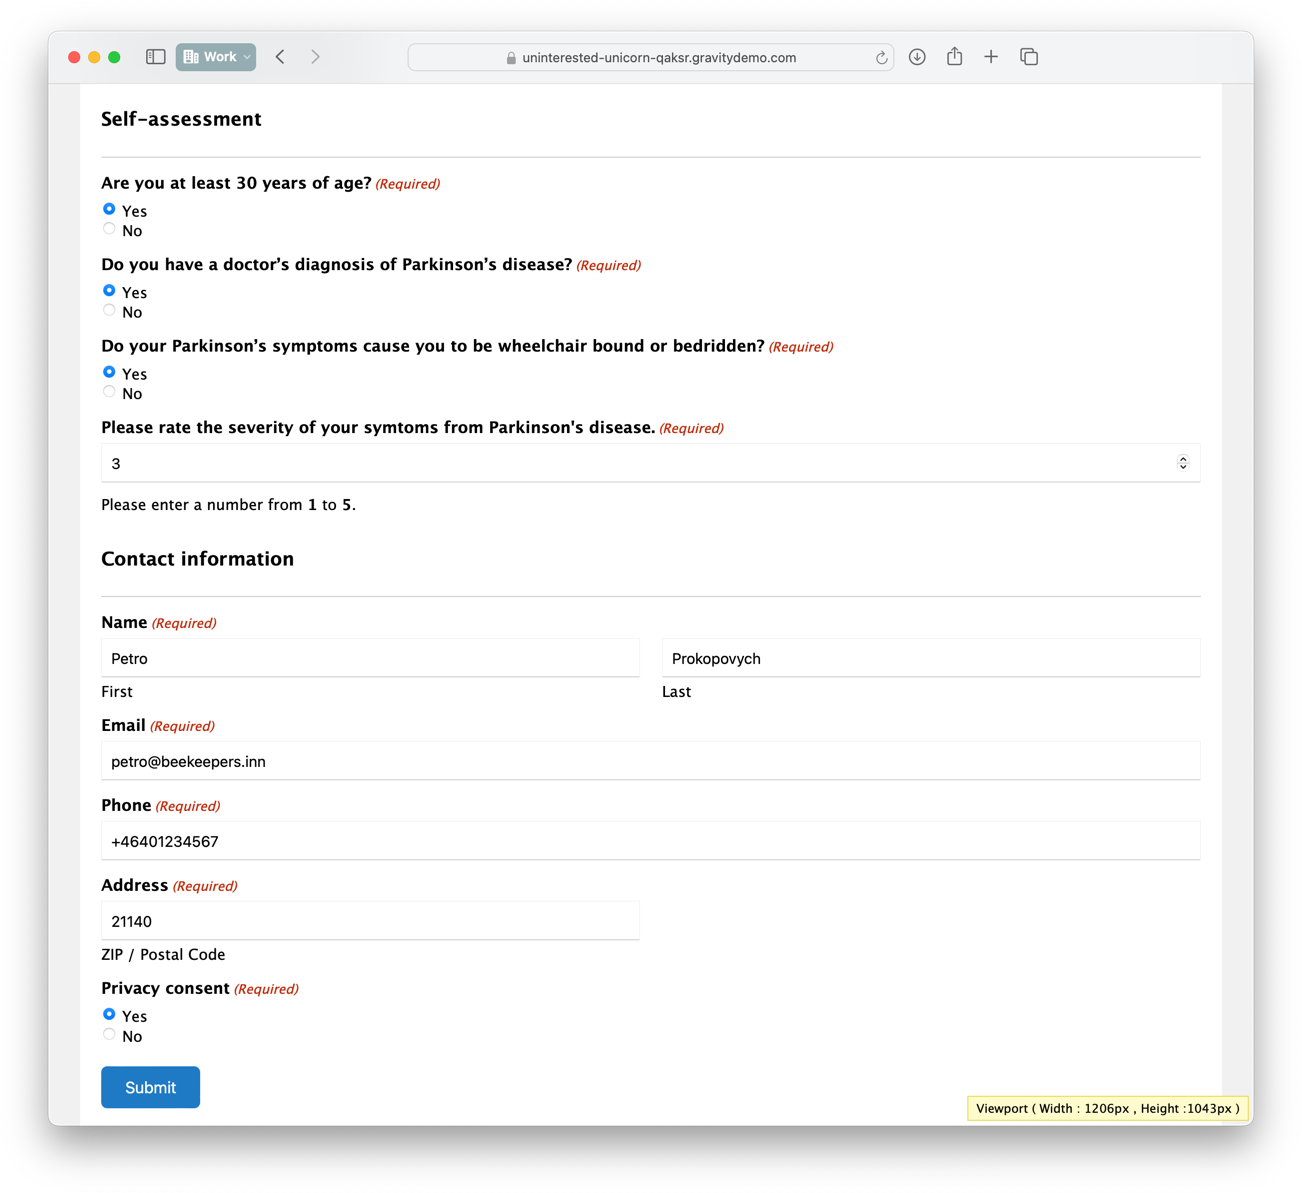This screenshot has width=1302, height=1193.
Task: Open a new tab with plus icon
Action: pyautogui.click(x=991, y=57)
